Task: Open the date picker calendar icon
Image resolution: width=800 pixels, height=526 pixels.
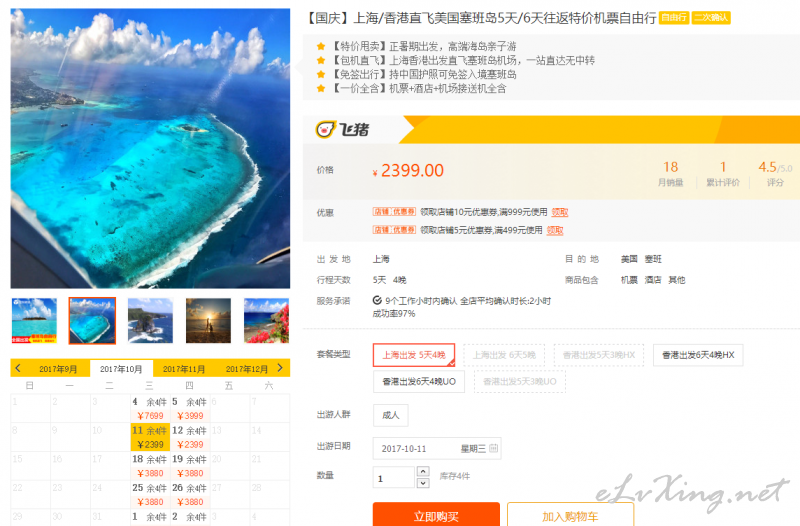Action: click(x=493, y=448)
